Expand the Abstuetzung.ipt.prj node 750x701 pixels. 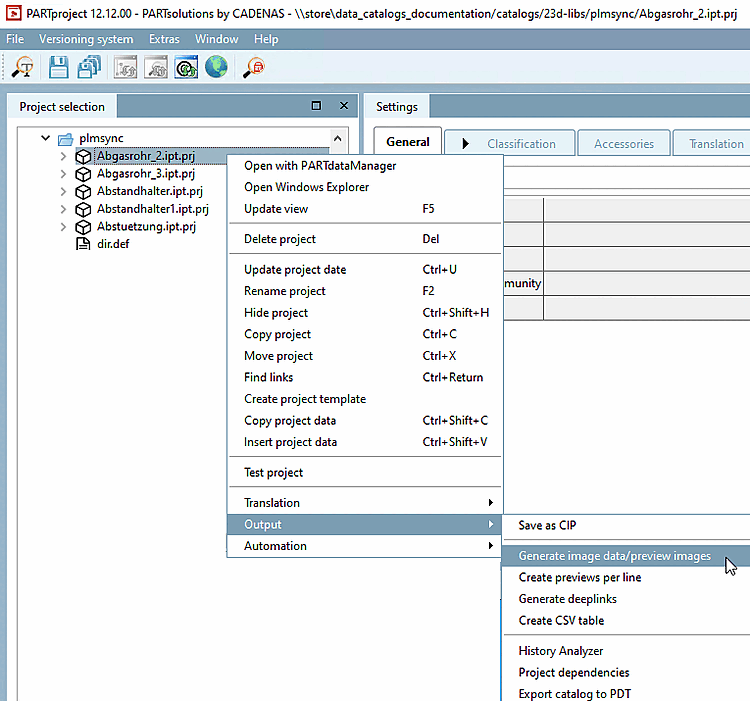point(63,227)
